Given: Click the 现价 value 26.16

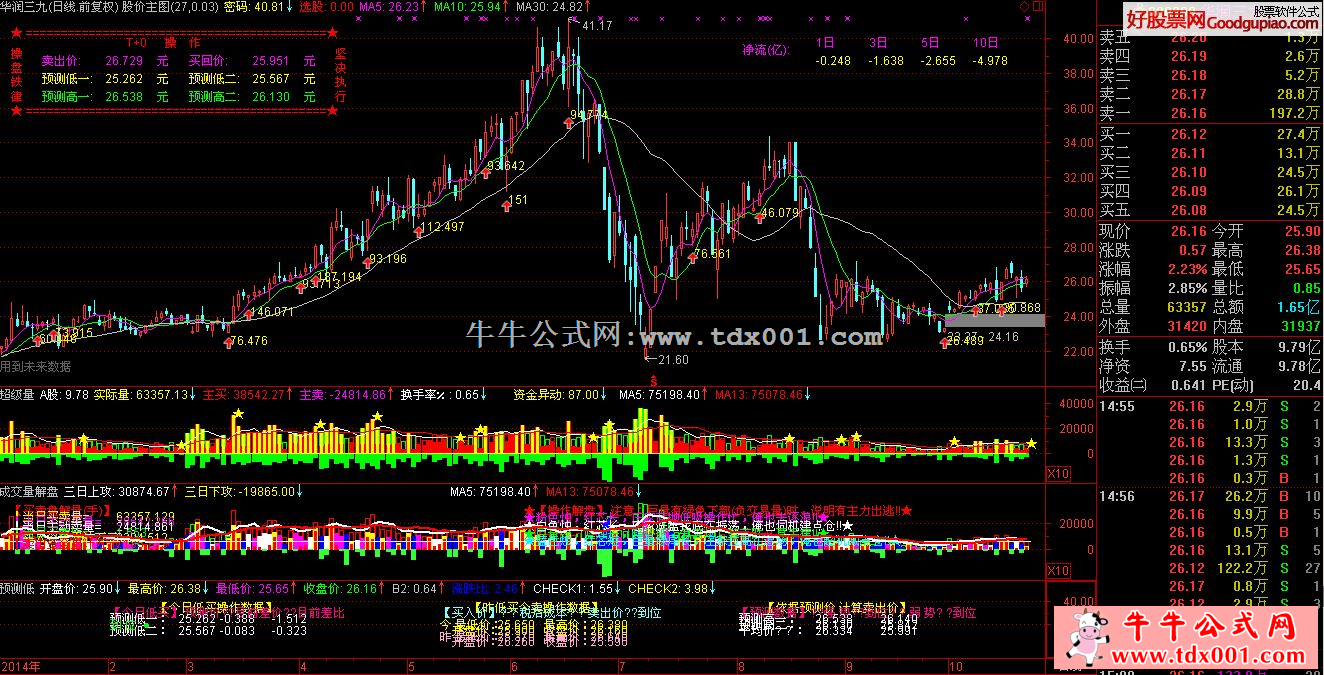Looking at the screenshot, I should pos(1188,231).
